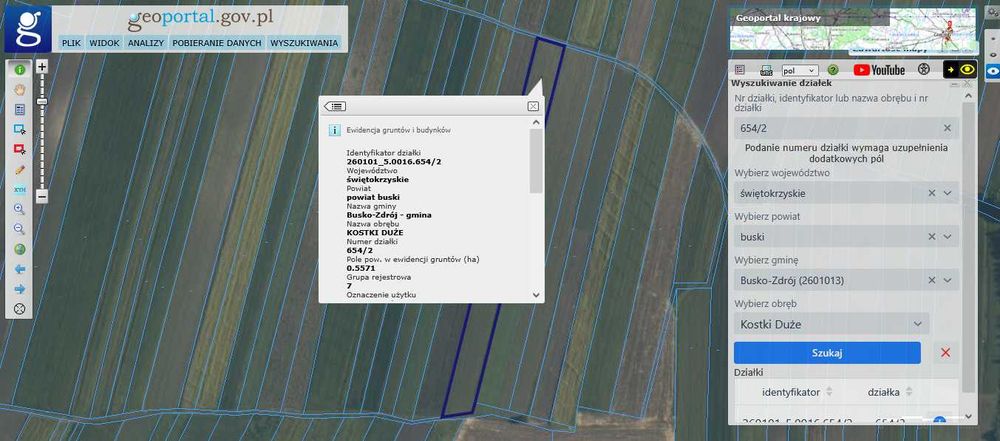
Task: Click the zoom slider plus button
Action: (x=42, y=66)
